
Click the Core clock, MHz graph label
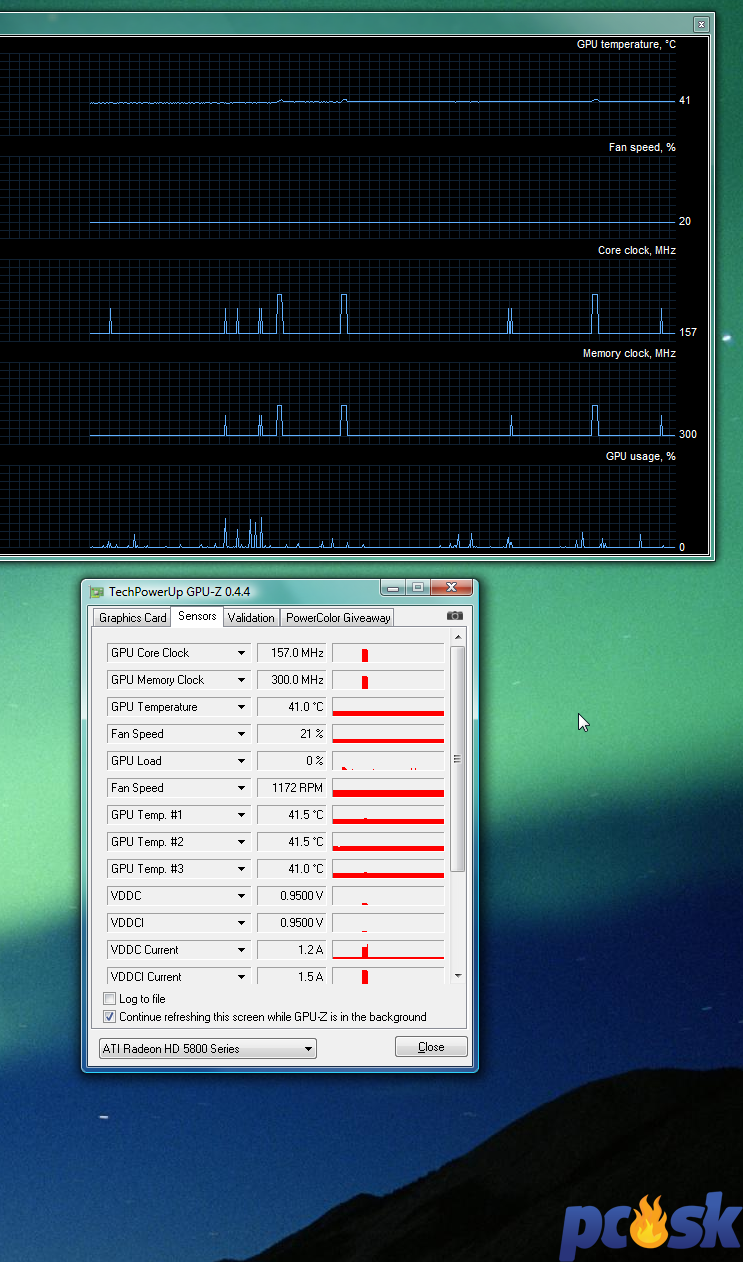click(x=637, y=250)
